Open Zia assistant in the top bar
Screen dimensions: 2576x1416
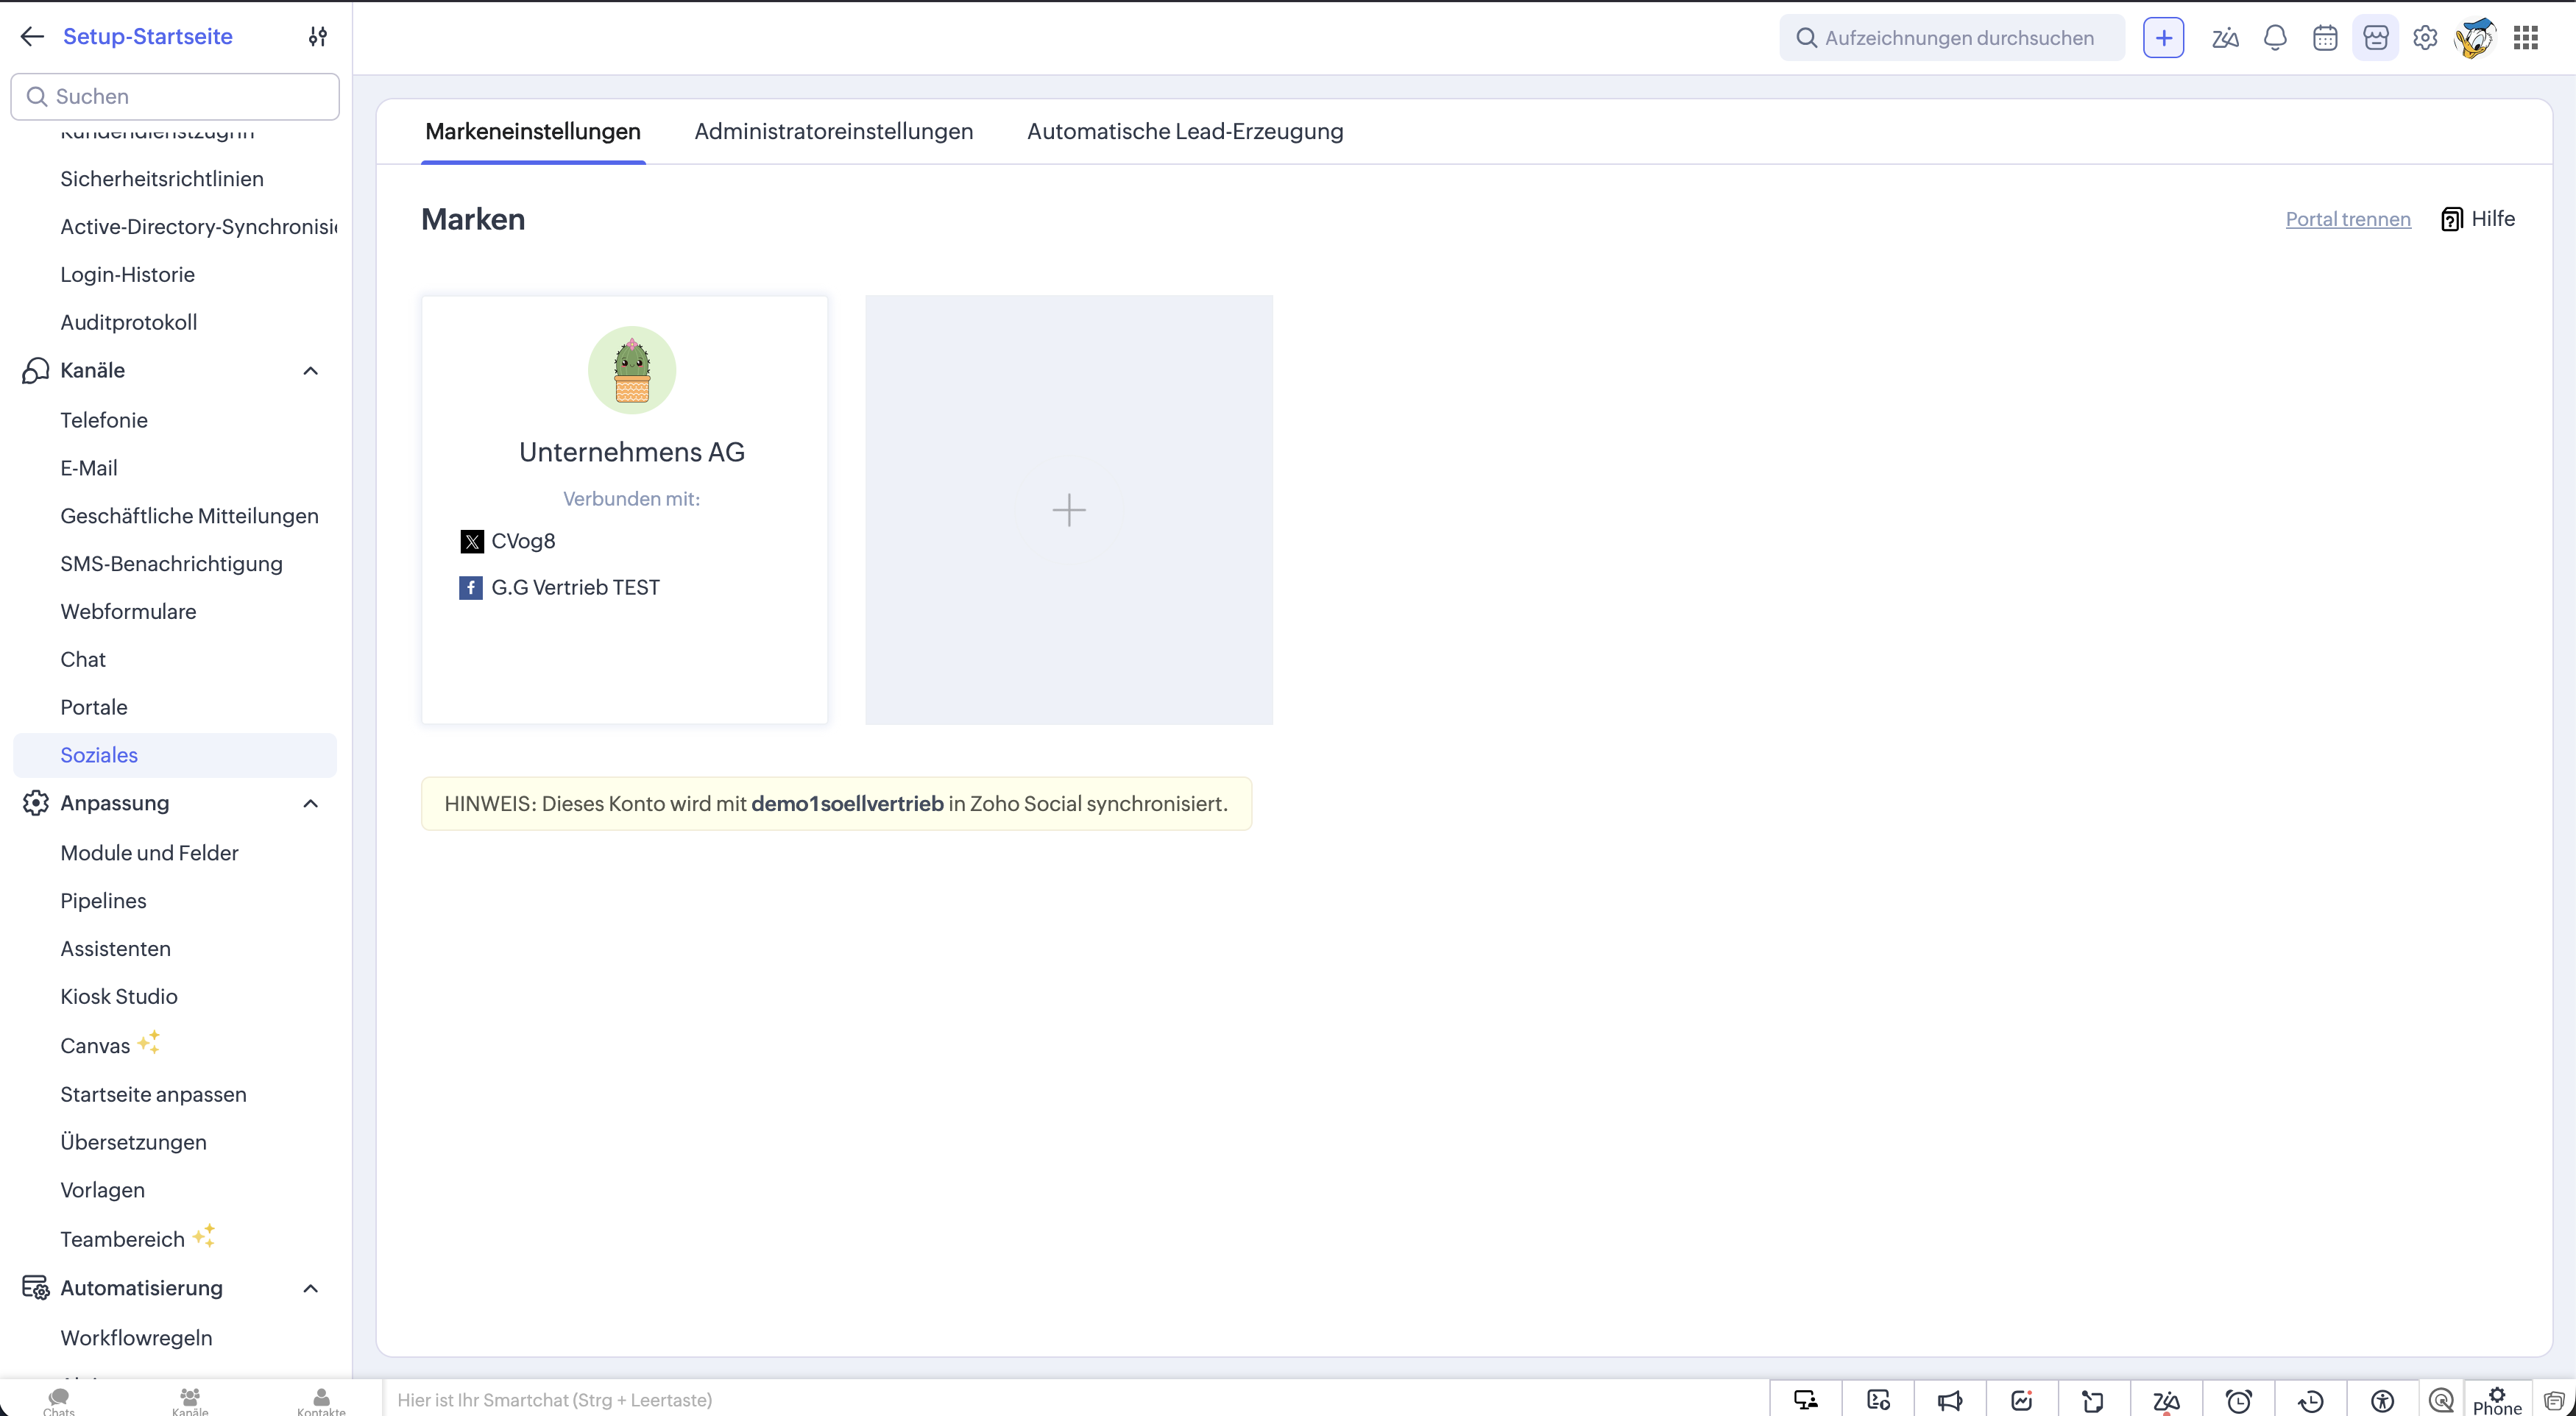click(x=2225, y=38)
